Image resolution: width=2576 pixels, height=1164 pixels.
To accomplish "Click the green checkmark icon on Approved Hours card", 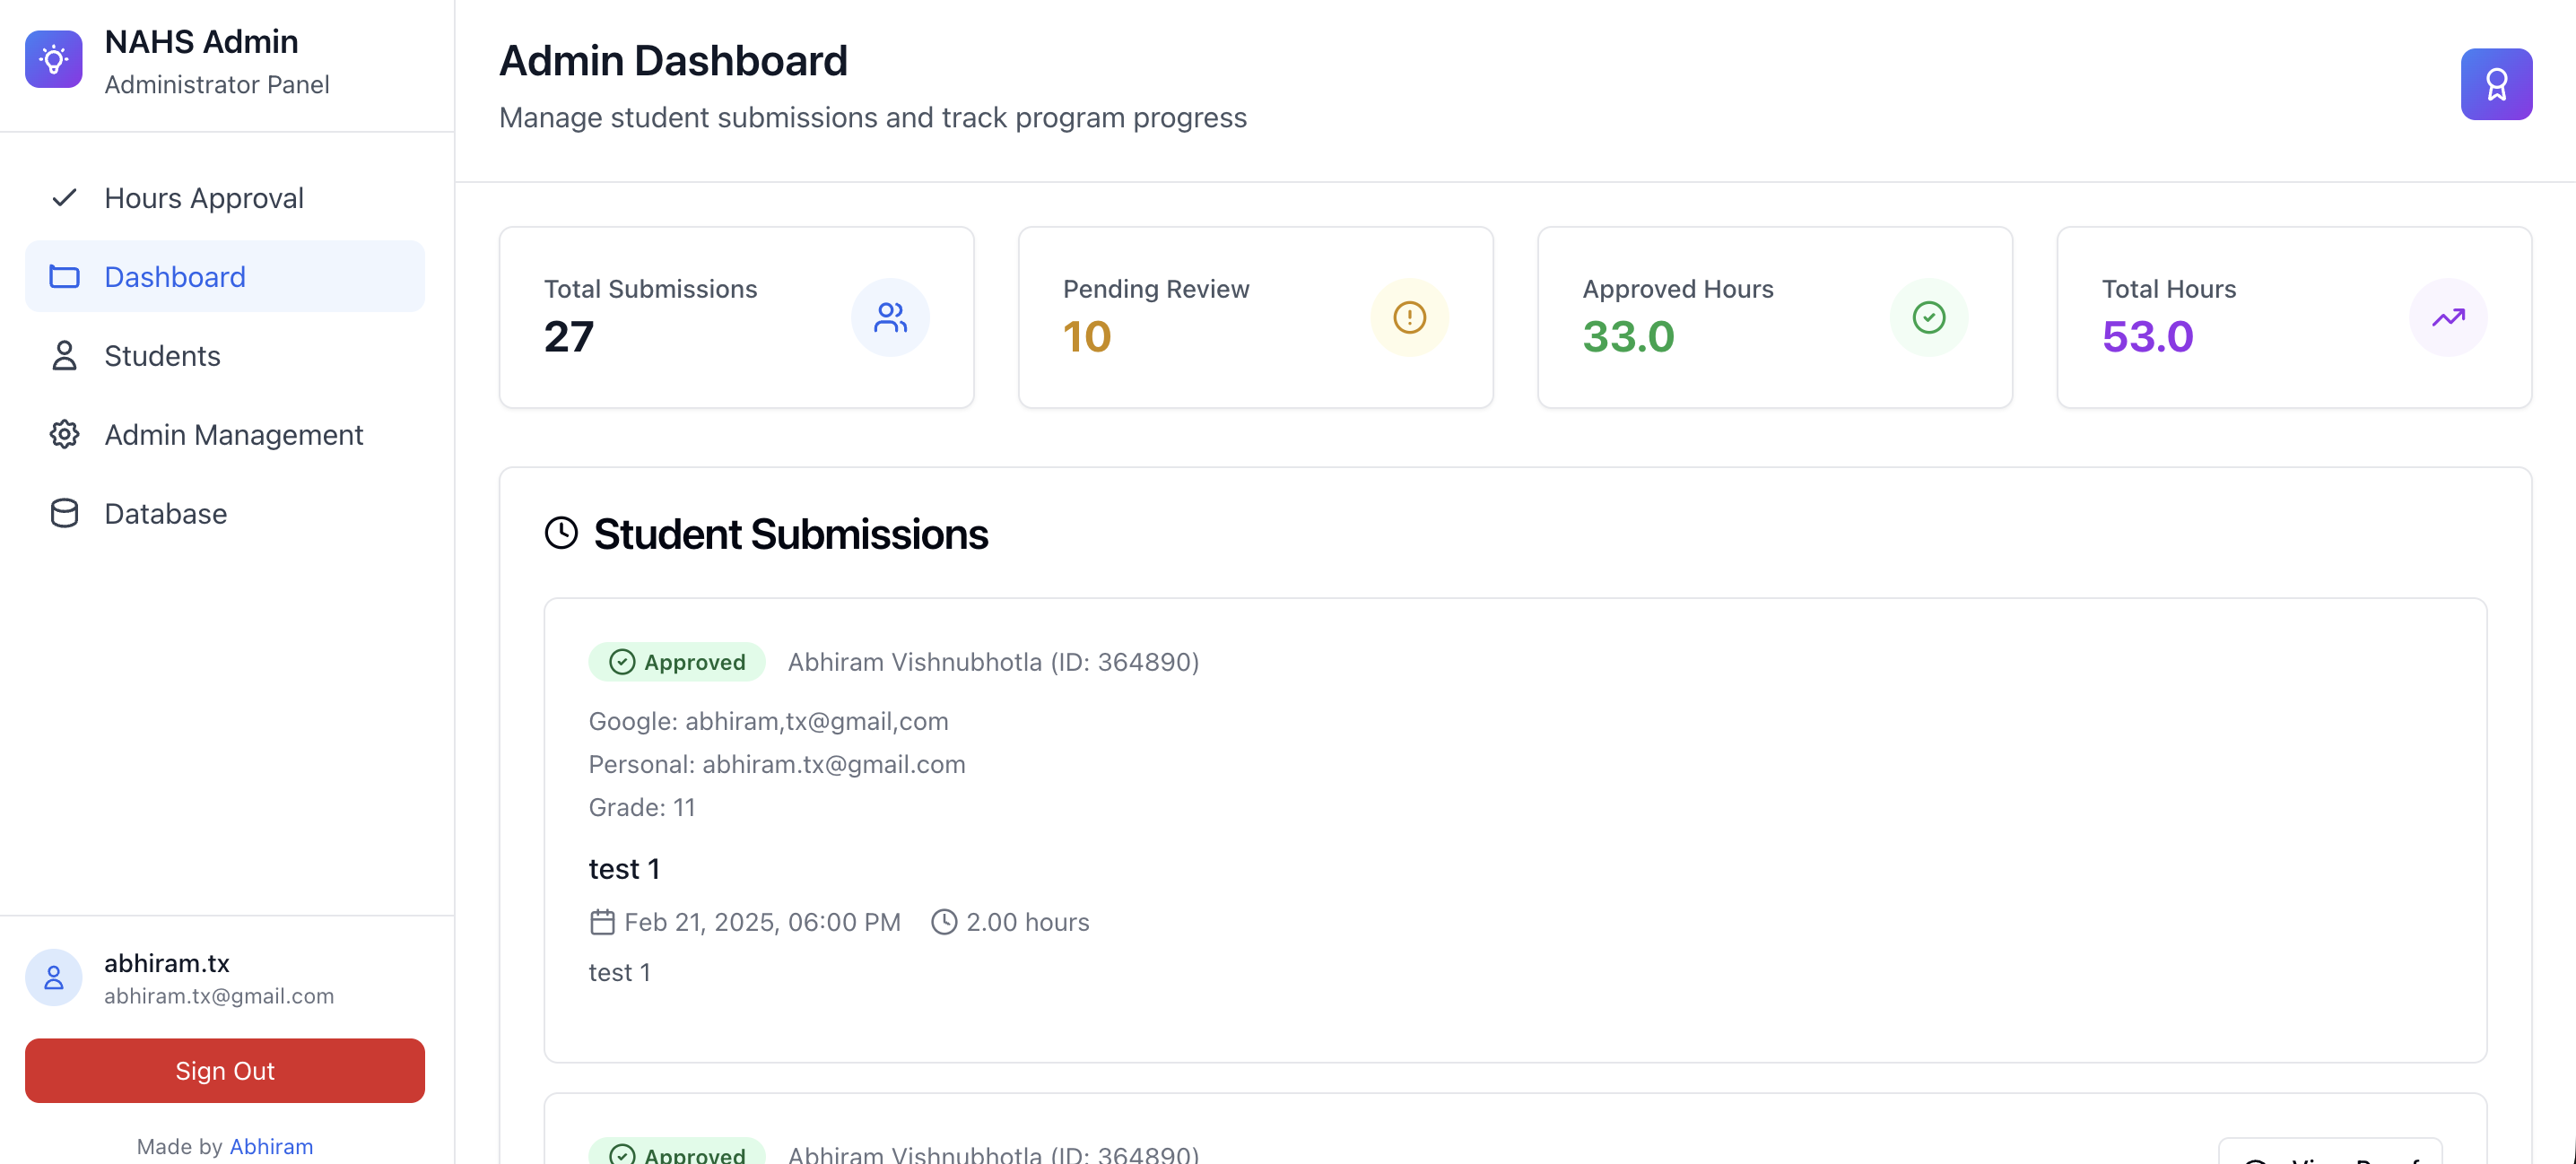I will click(1929, 317).
